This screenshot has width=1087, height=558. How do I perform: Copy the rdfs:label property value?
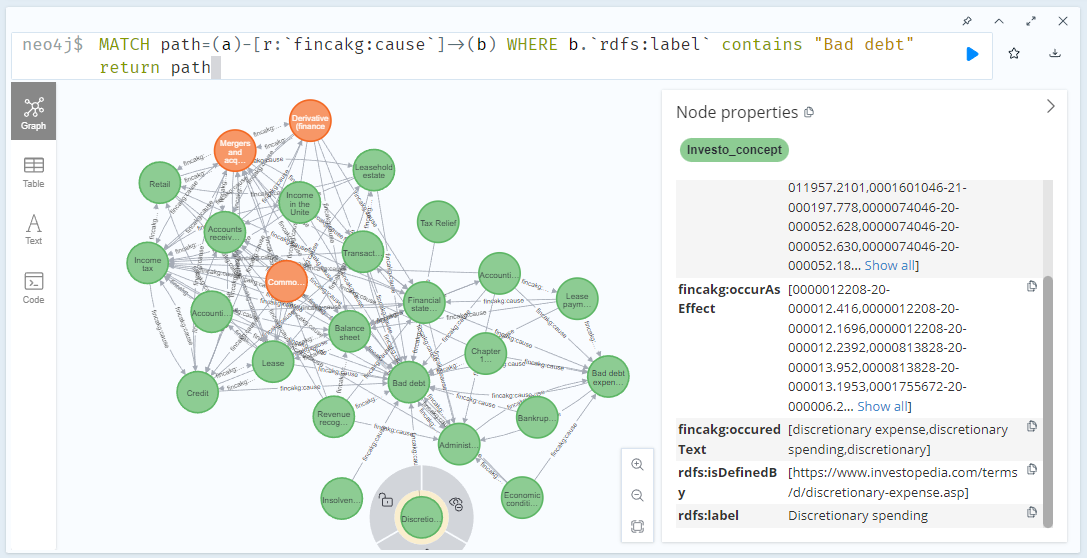point(1032,512)
